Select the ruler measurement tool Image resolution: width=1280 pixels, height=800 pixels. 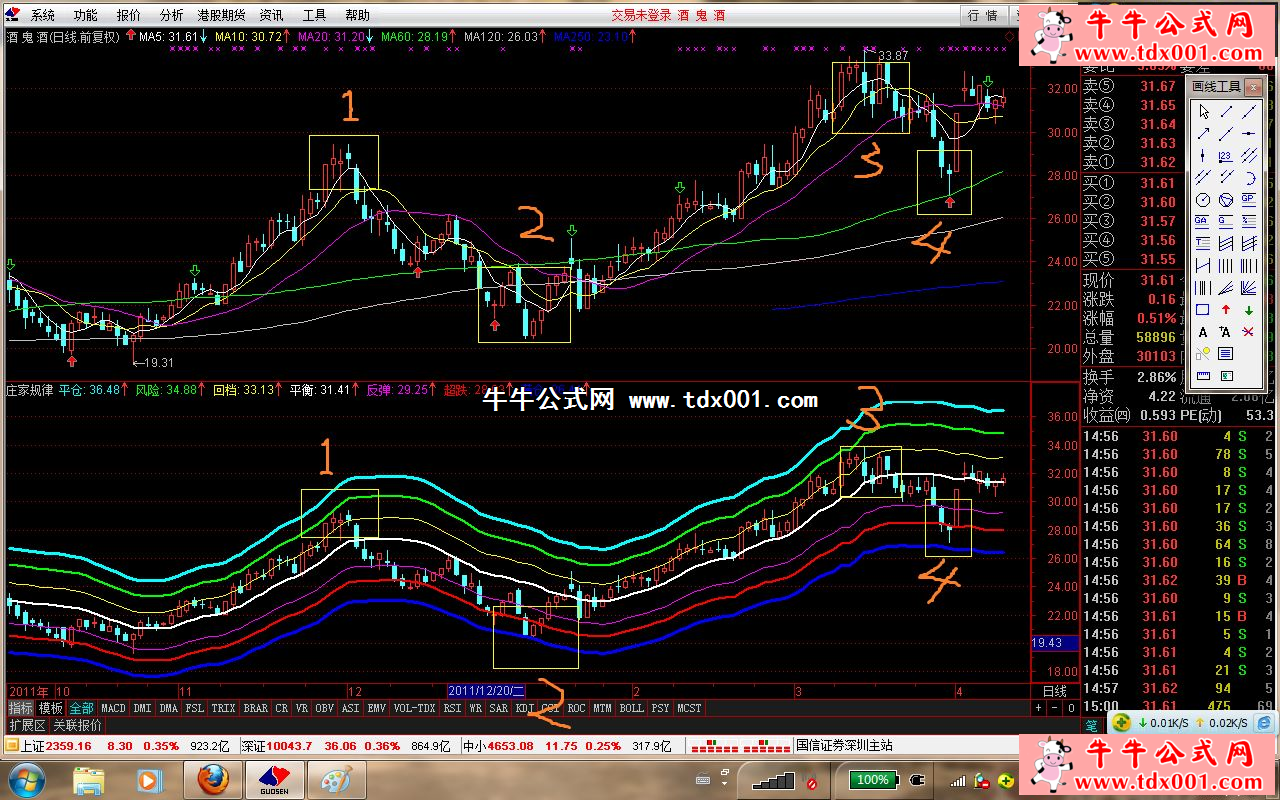click(x=1202, y=376)
